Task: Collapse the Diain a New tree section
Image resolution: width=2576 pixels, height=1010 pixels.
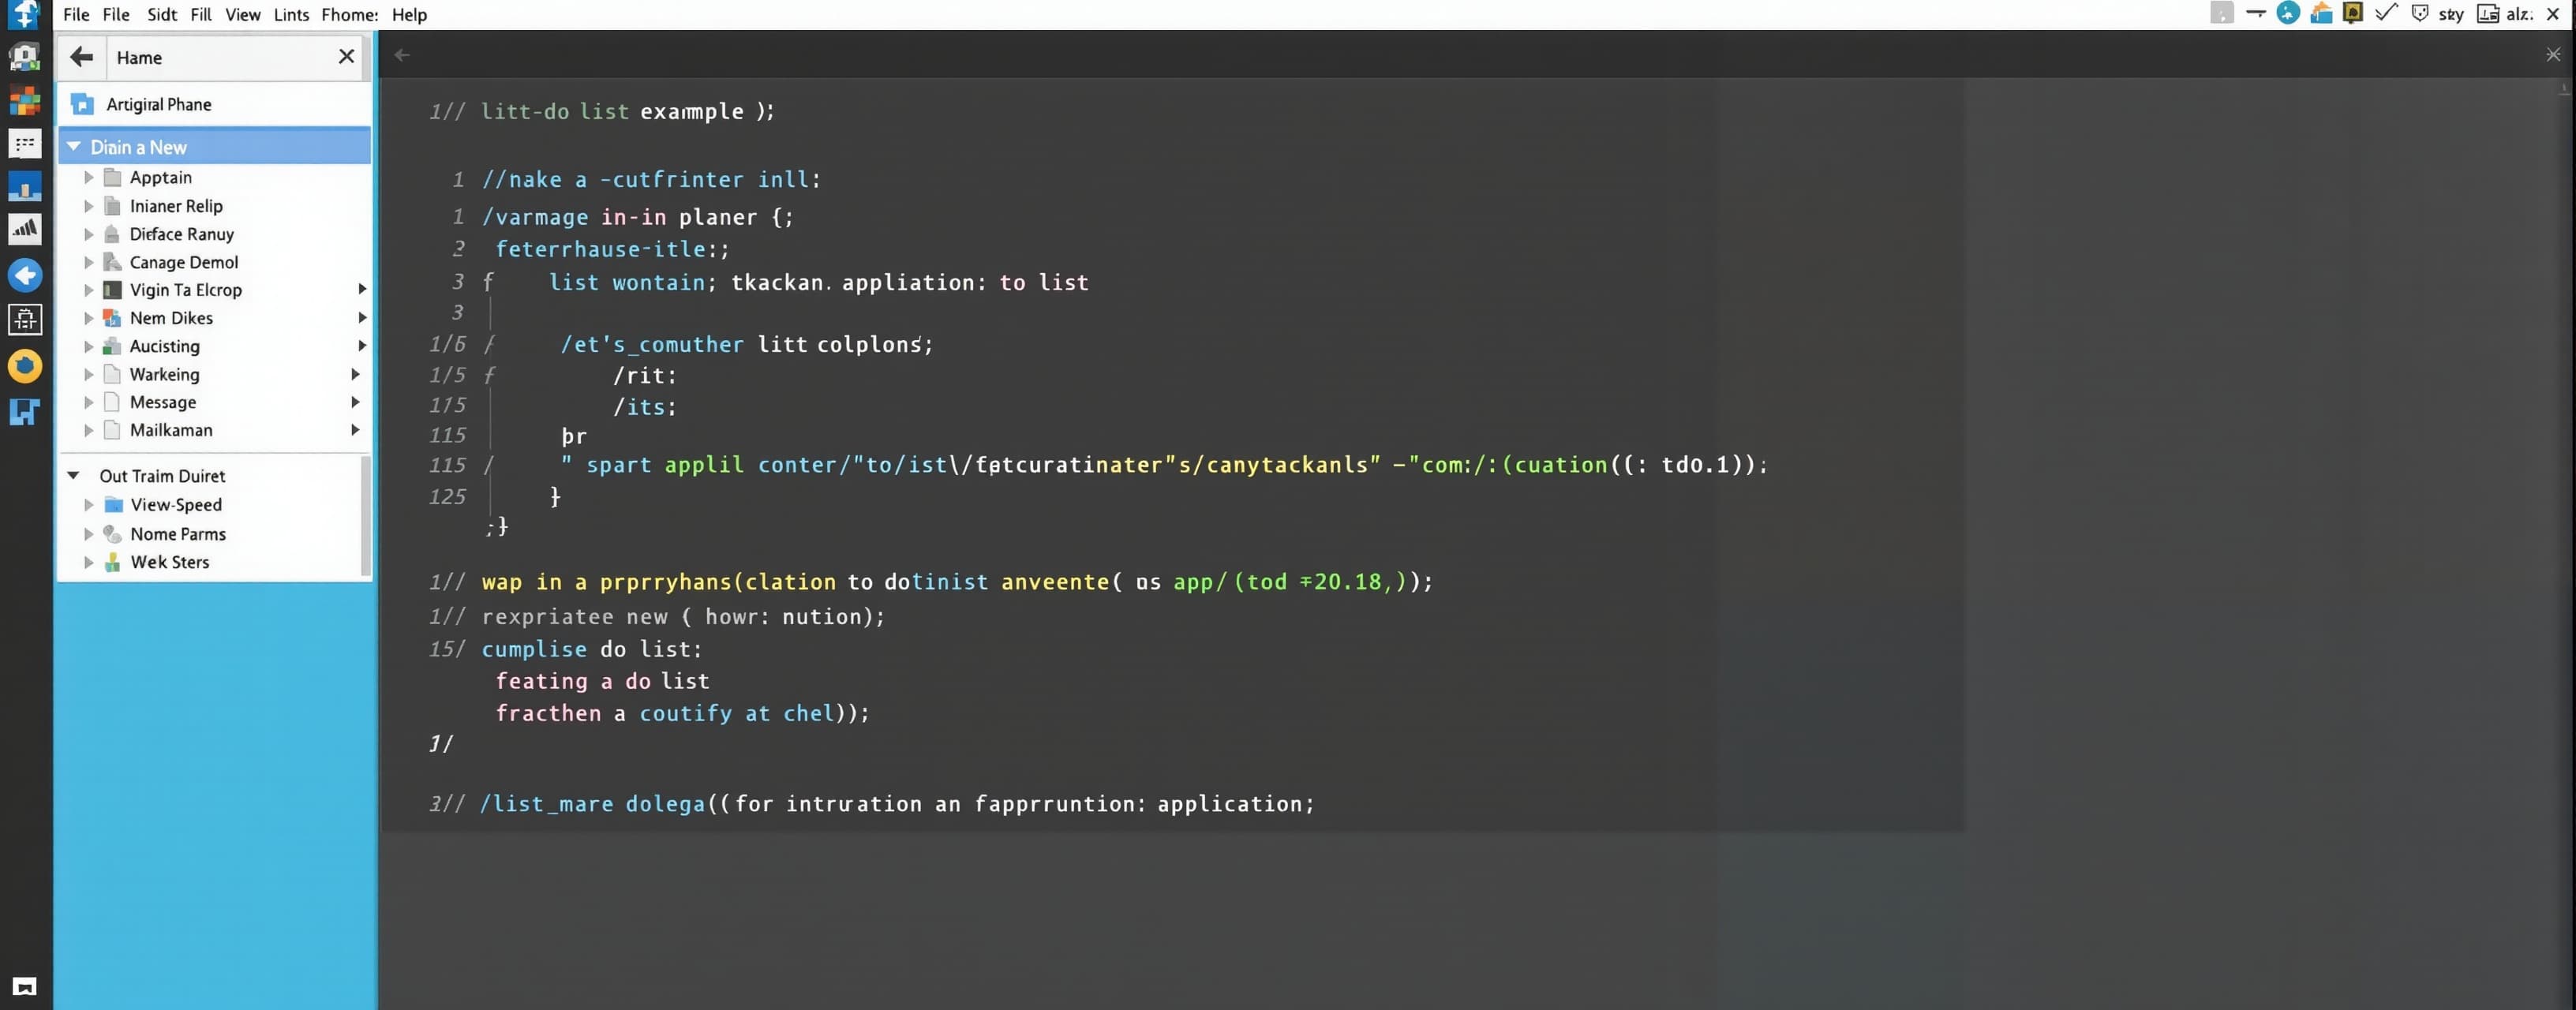Action: (73, 146)
